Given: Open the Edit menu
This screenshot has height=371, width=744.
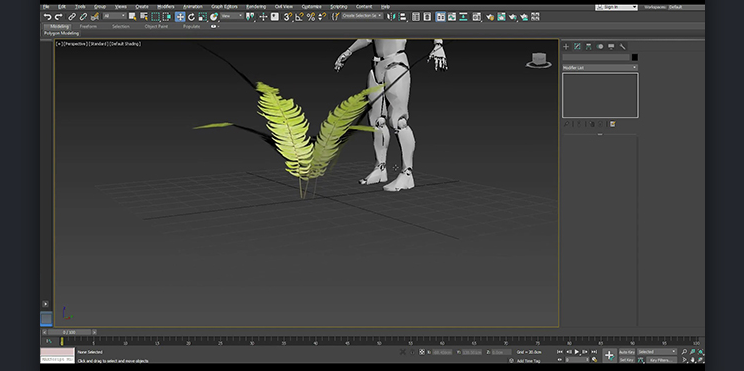Looking at the screenshot, I should [62, 7].
